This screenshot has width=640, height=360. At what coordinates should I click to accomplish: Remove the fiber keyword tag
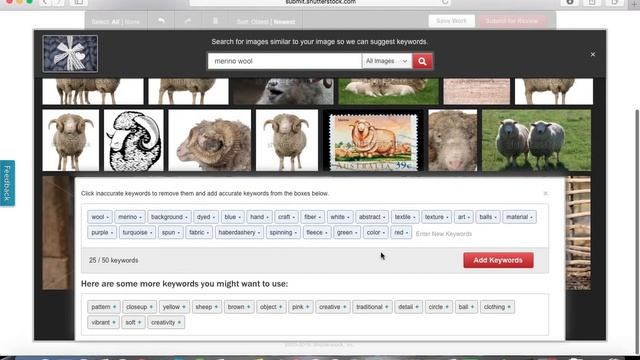coord(313,217)
